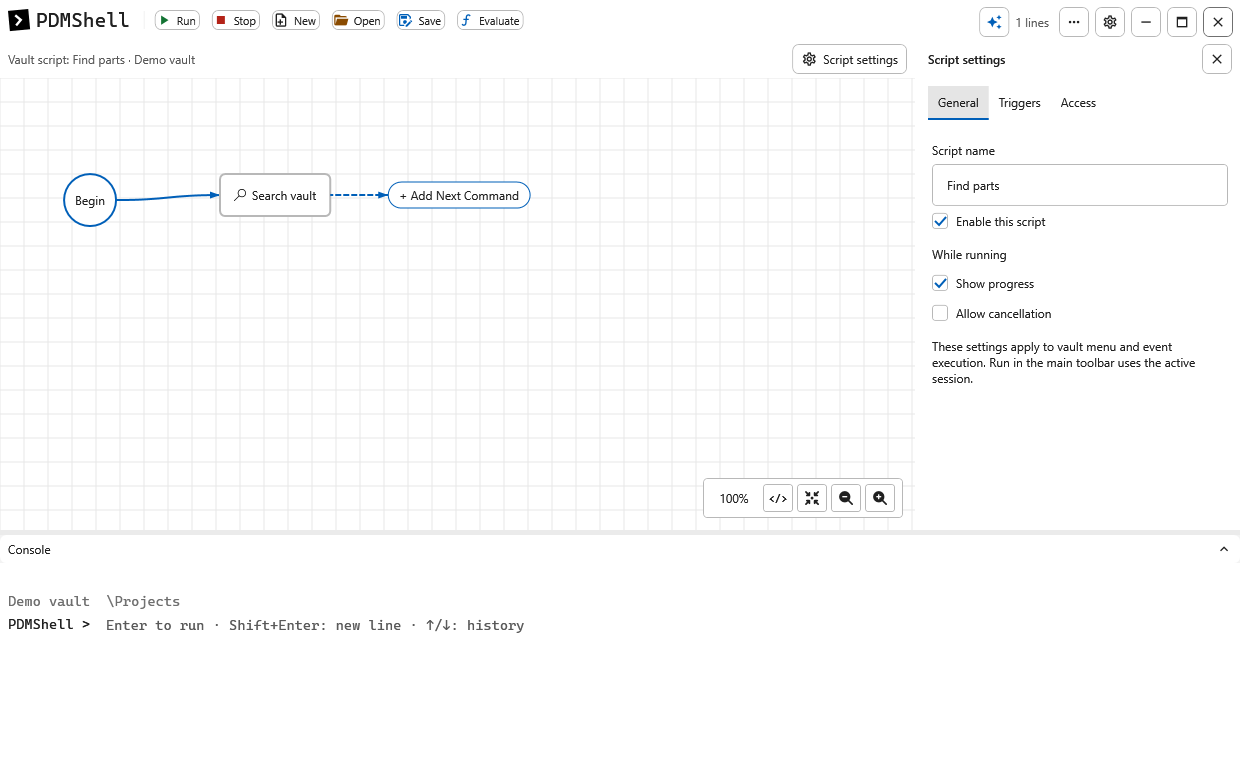Check Allow cancellation option
Screen dimensions: 1240x780
pyautogui.click(x=940, y=313)
